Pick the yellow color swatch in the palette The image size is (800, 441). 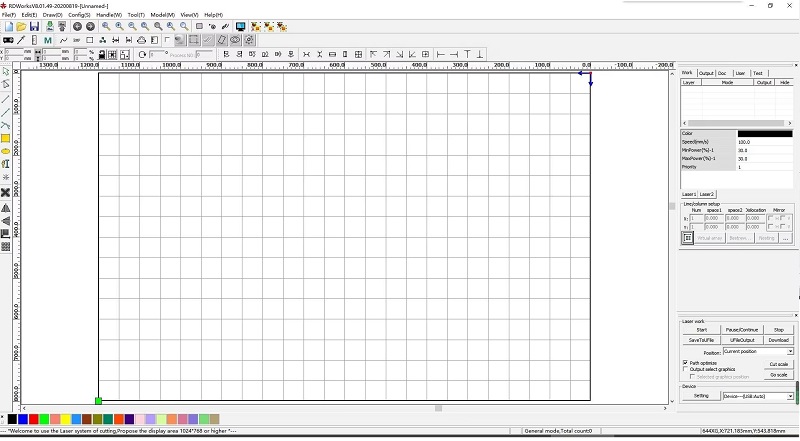[65, 420]
